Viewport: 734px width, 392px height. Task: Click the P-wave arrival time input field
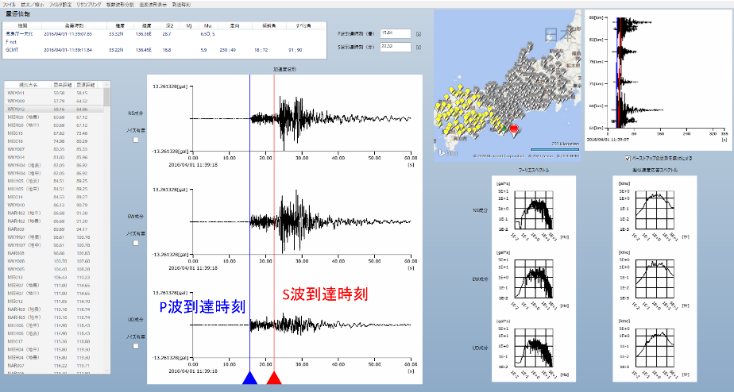[x=396, y=33]
